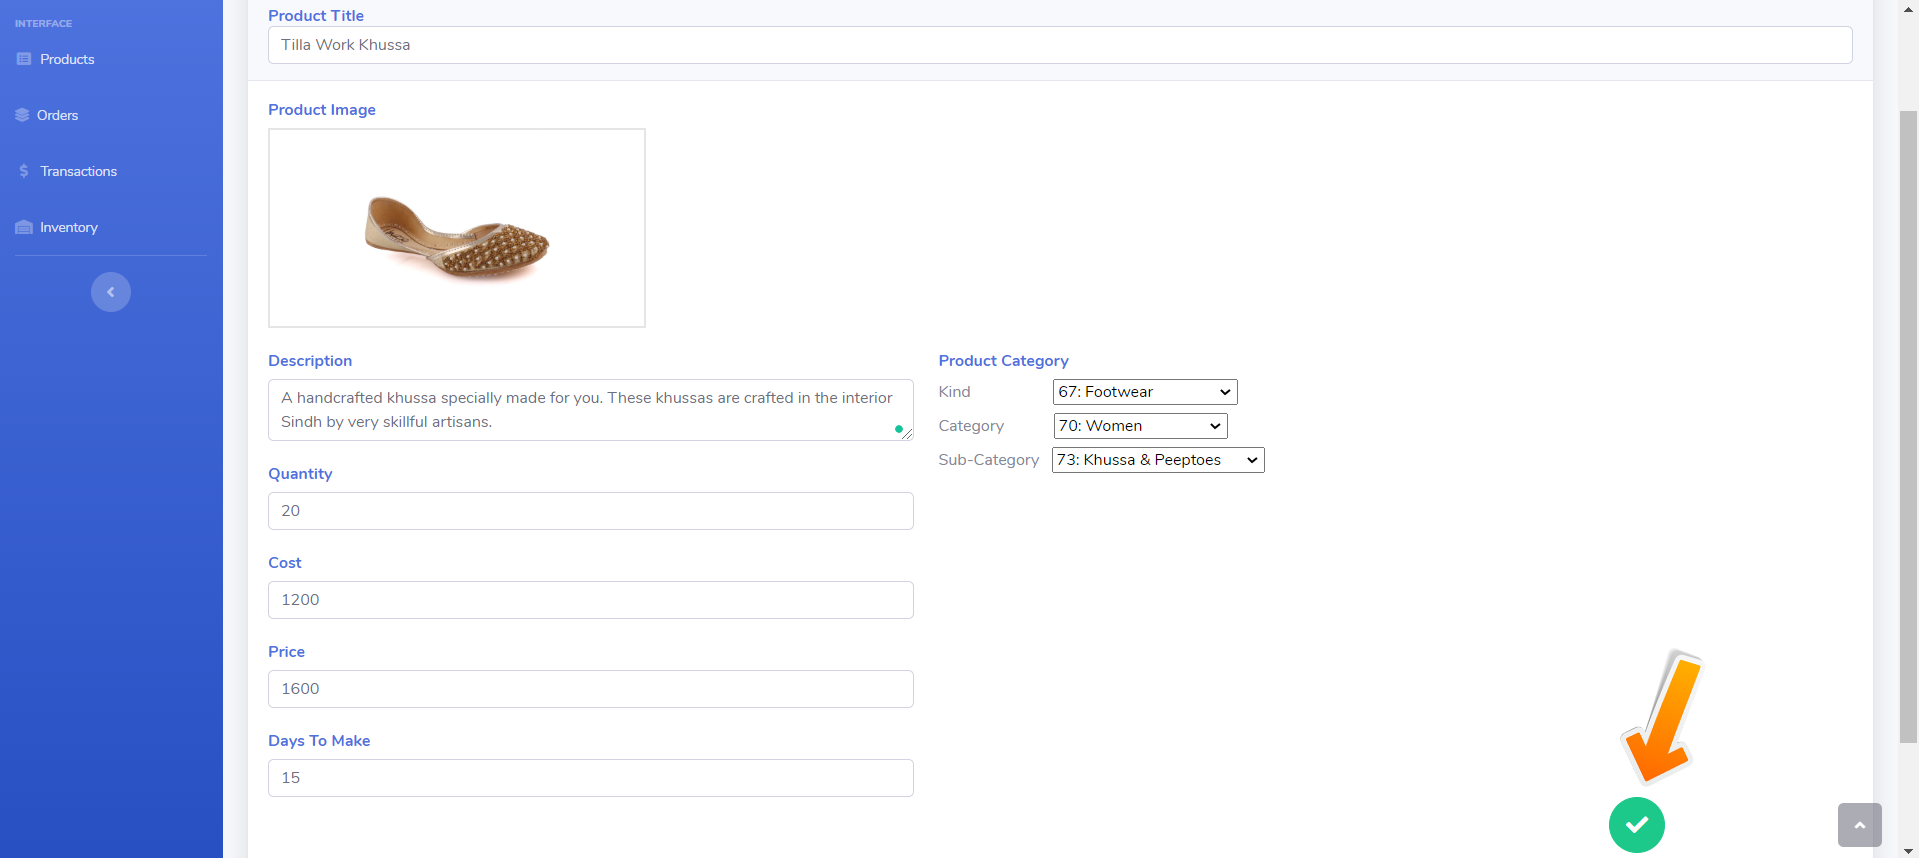This screenshot has width=1919, height=858.
Task: Open the Products page link
Action: pyautogui.click(x=67, y=59)
